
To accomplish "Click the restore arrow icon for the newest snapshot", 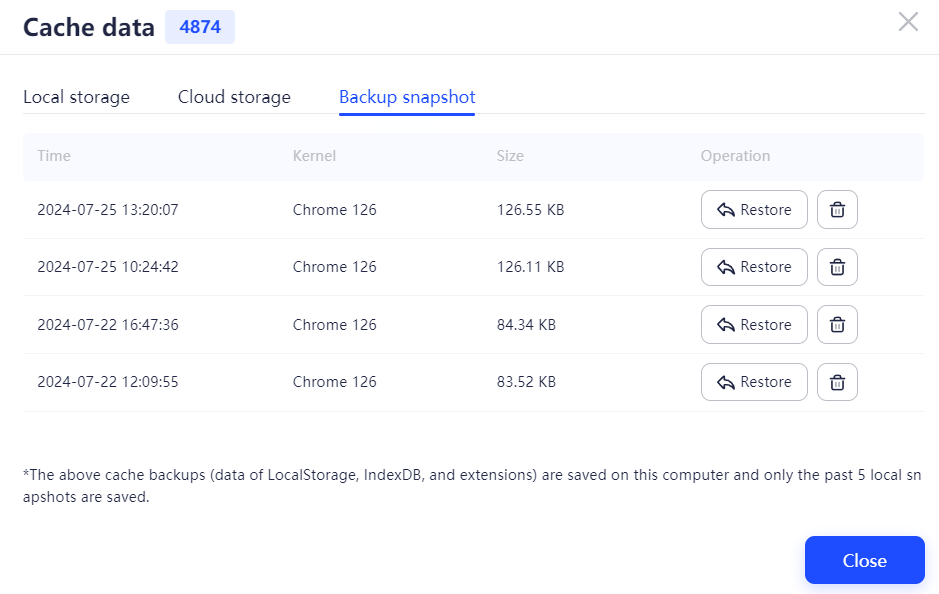I will 728,209.
